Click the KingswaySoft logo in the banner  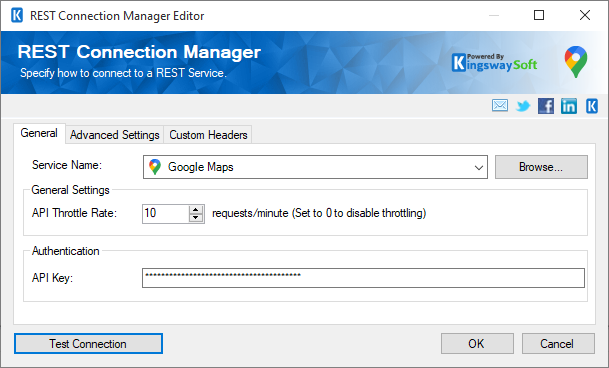pos(494,63)
